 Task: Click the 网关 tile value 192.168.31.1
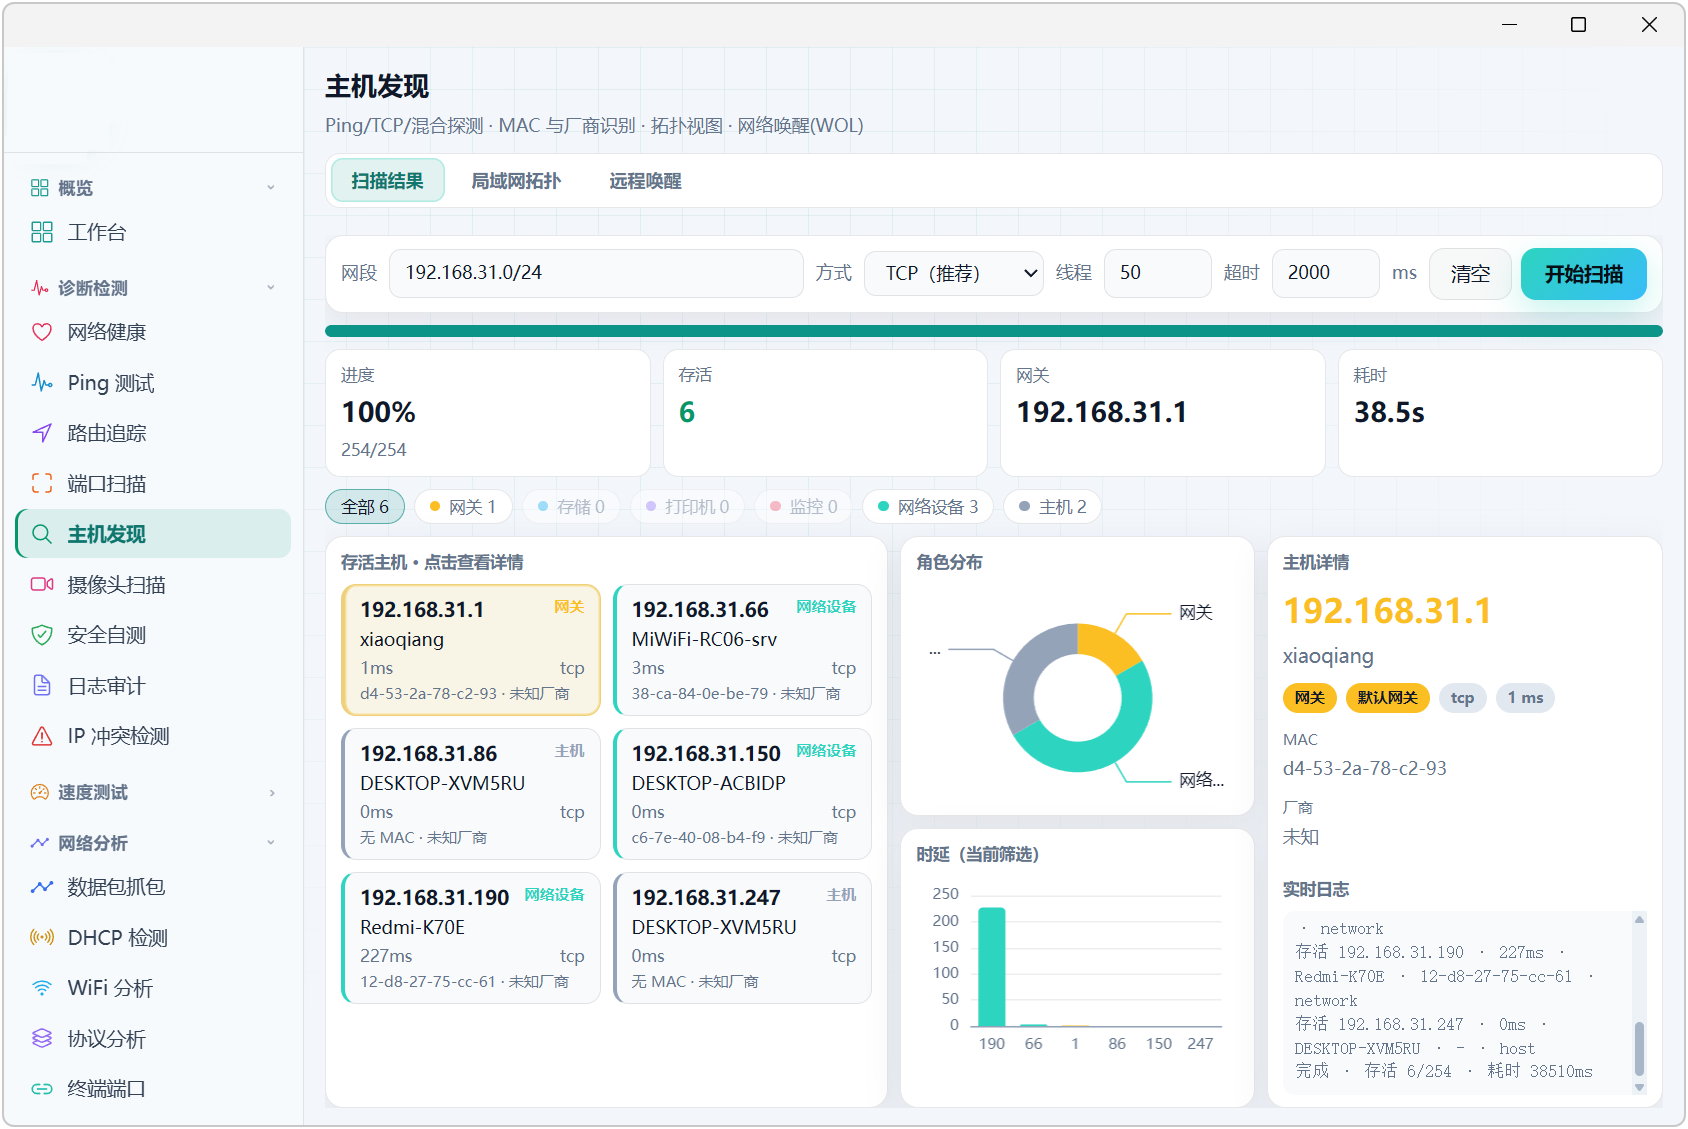[x=1102, y=412]
